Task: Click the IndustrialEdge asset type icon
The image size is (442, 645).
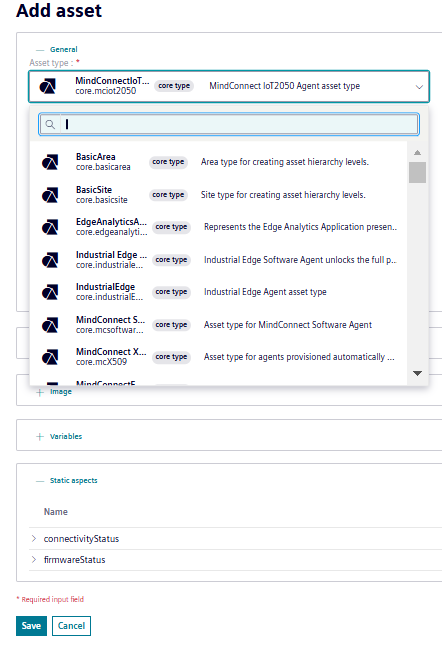Action: coord(50,292)
